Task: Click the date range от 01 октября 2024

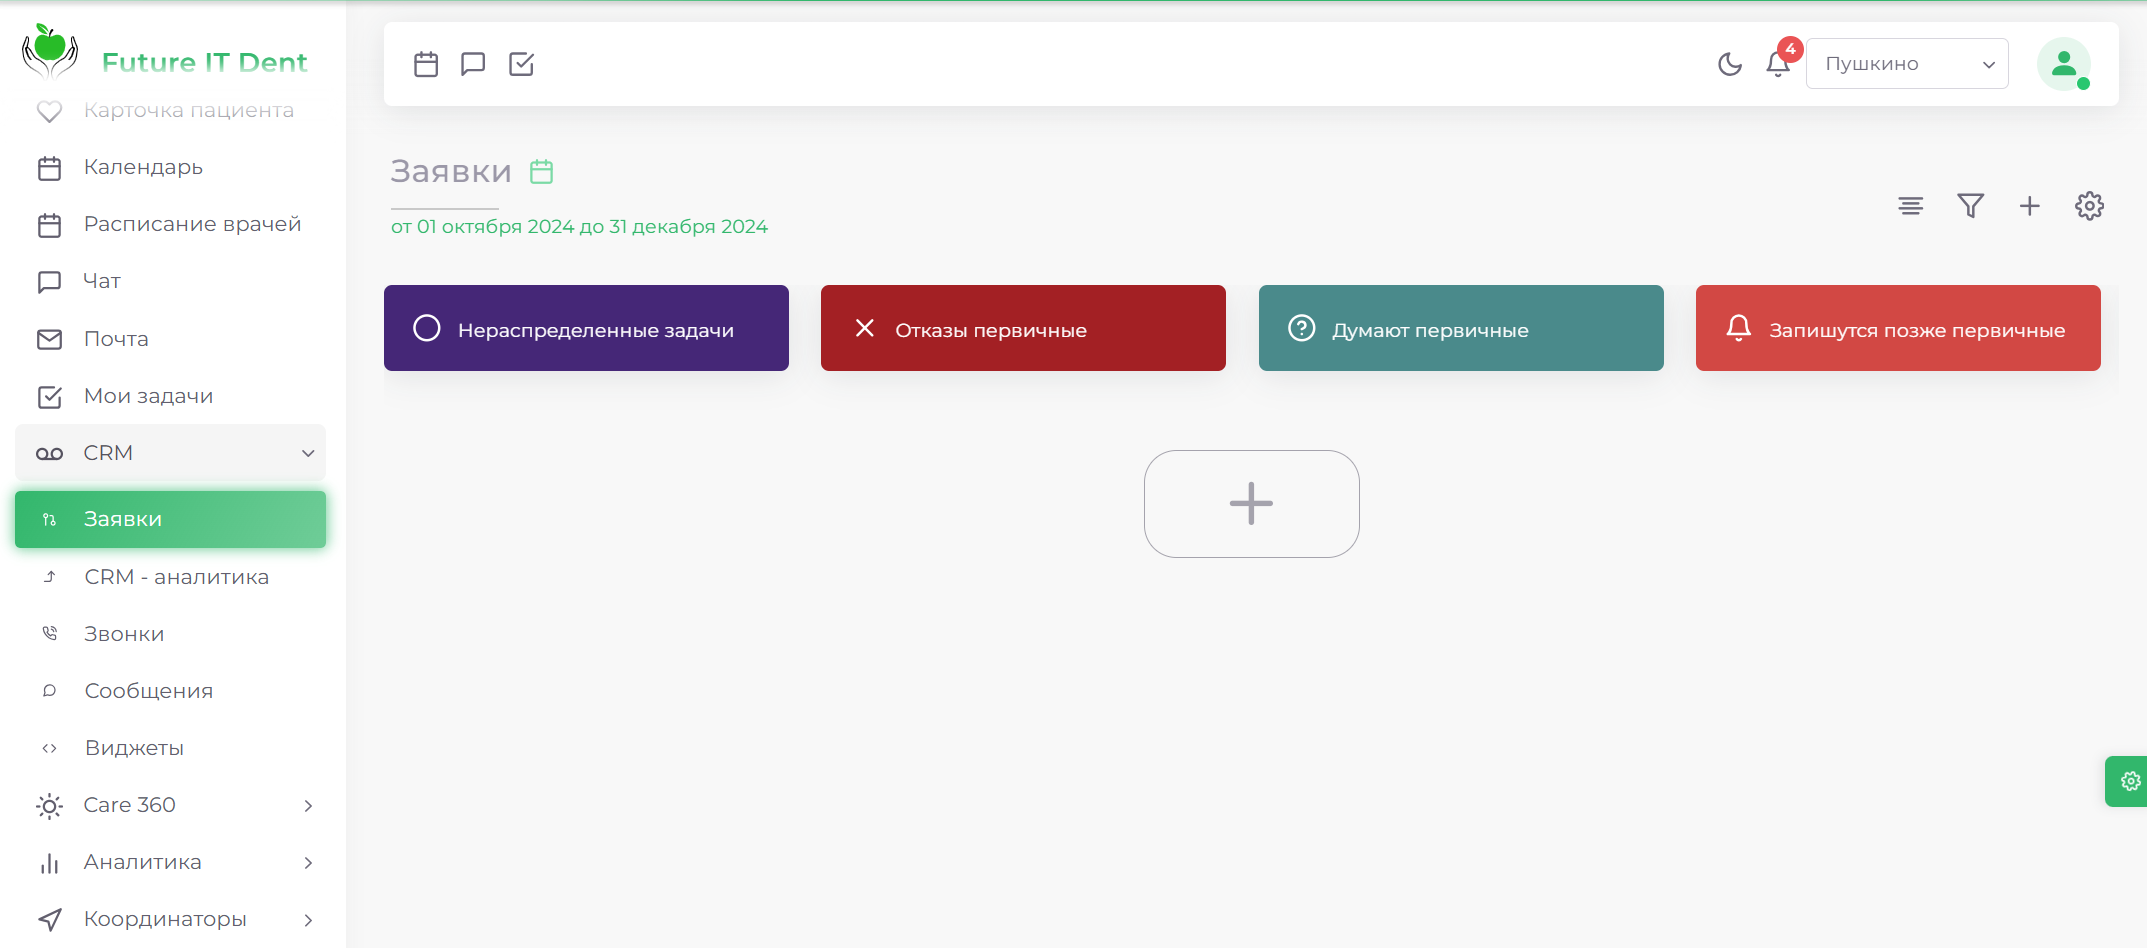Action: click(579, 227)
